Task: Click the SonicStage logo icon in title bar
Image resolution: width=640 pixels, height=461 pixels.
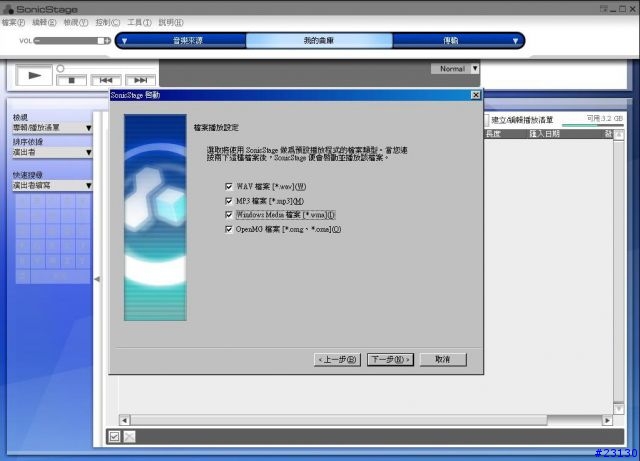Action: (x=8, y=9)
